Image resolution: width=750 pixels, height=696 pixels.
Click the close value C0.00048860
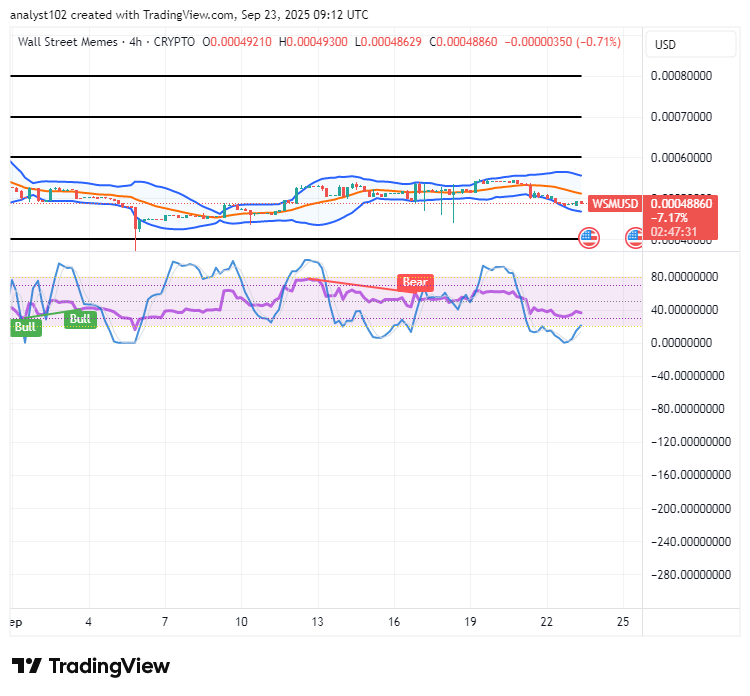click(463, 42)
